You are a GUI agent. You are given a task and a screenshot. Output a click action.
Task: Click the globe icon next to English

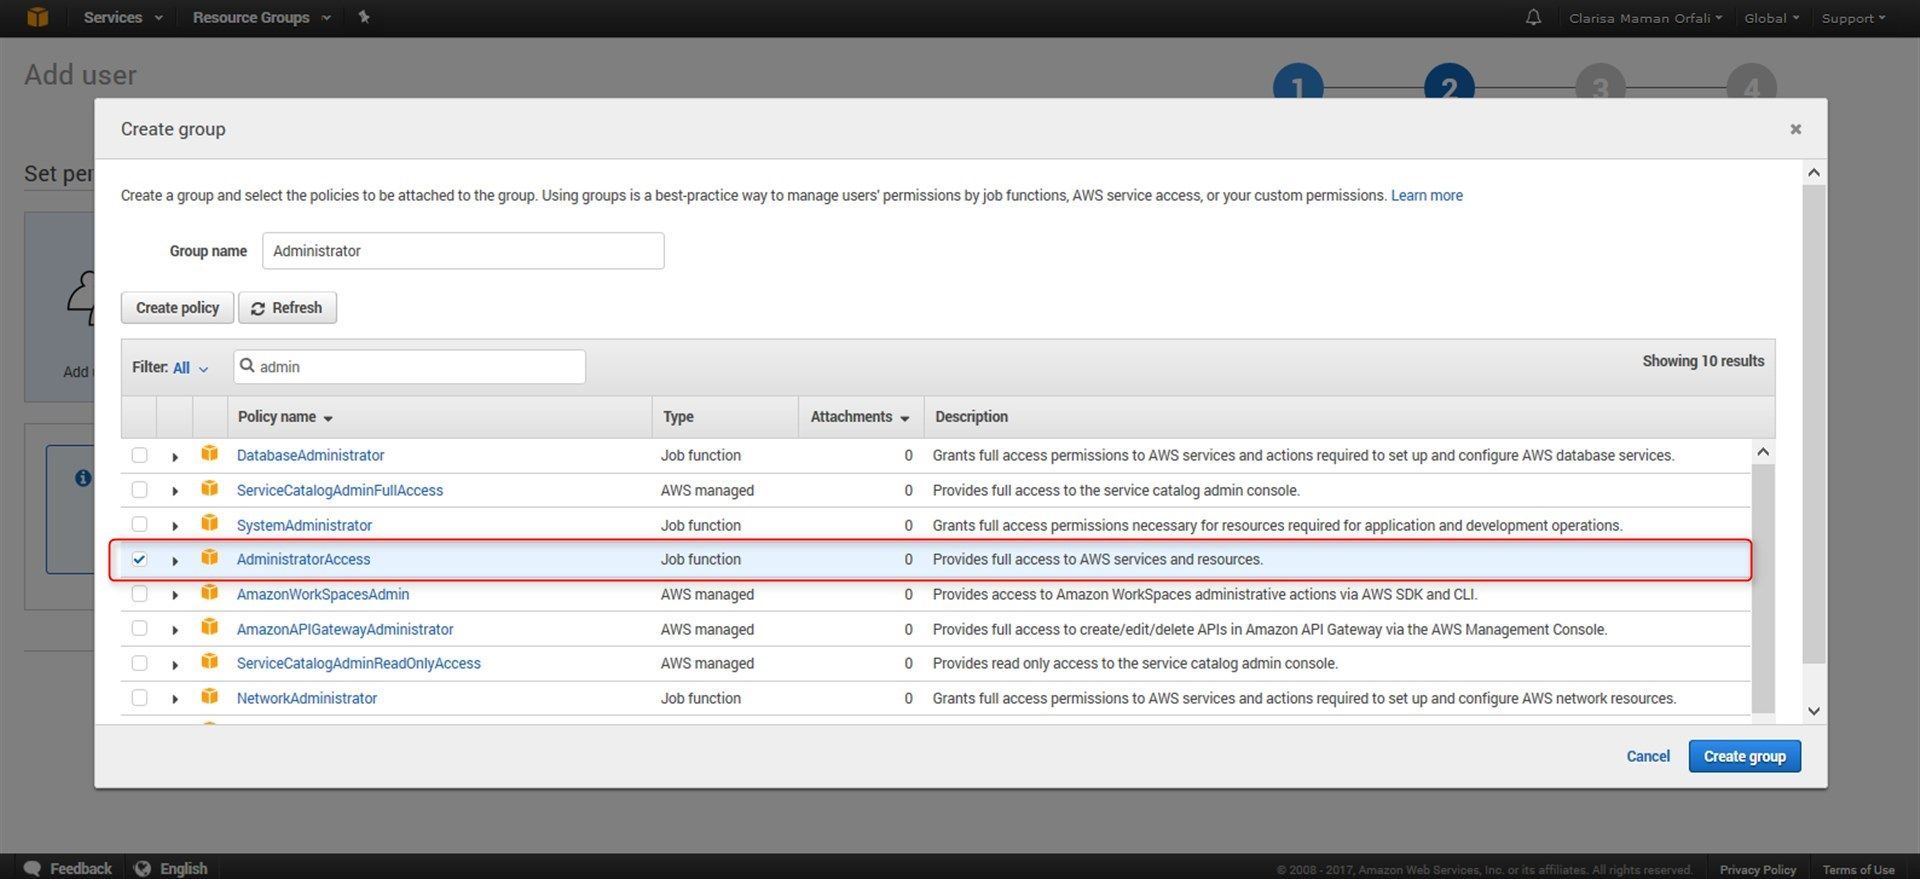[143, 868]
